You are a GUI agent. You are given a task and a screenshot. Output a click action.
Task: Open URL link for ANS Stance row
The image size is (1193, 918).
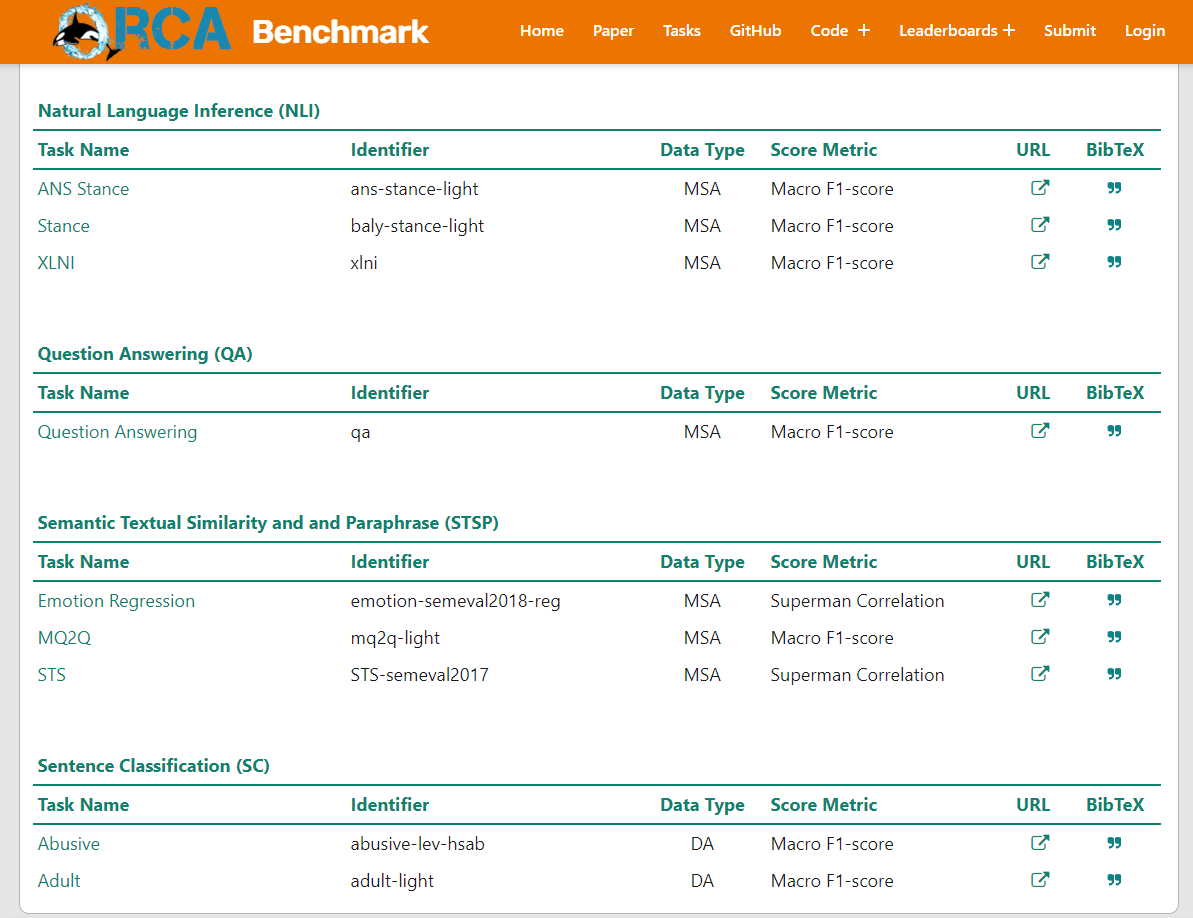pyautogui.click(x=1039, y=188)
